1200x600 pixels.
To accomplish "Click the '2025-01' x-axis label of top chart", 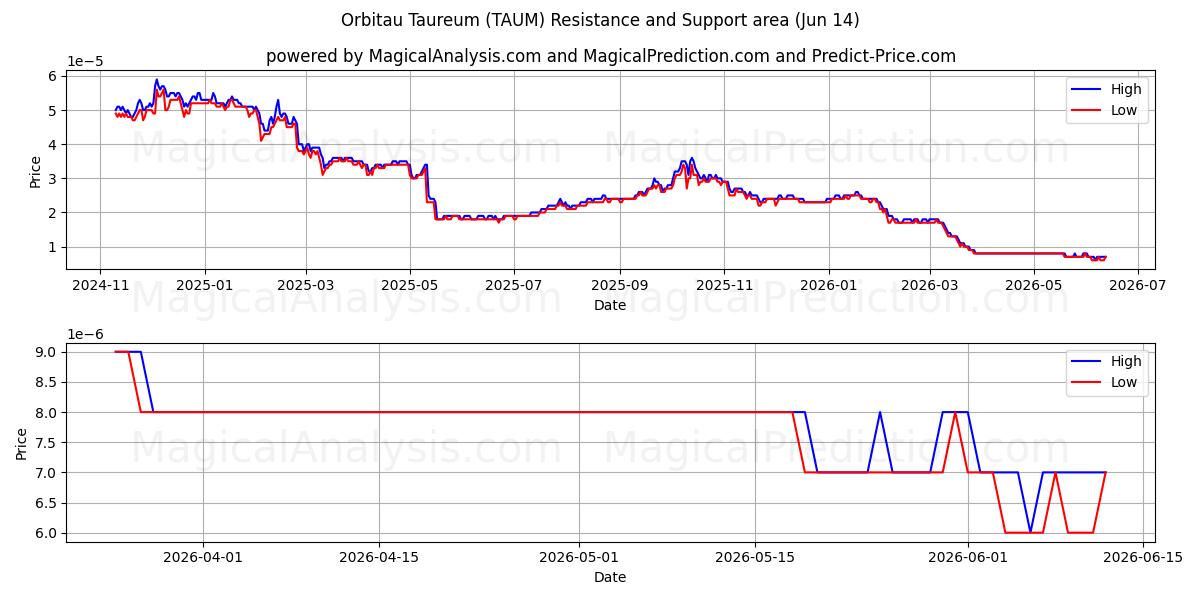I will 205,285.
